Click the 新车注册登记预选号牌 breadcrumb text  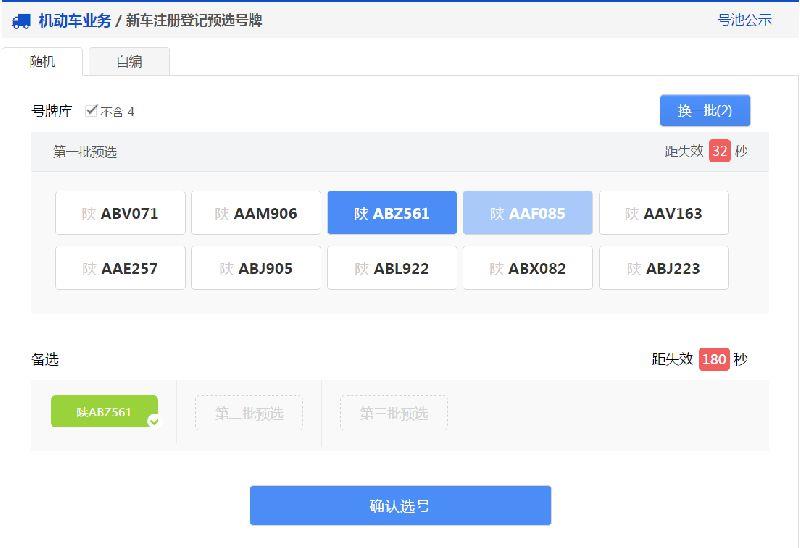tap(194, 21)
